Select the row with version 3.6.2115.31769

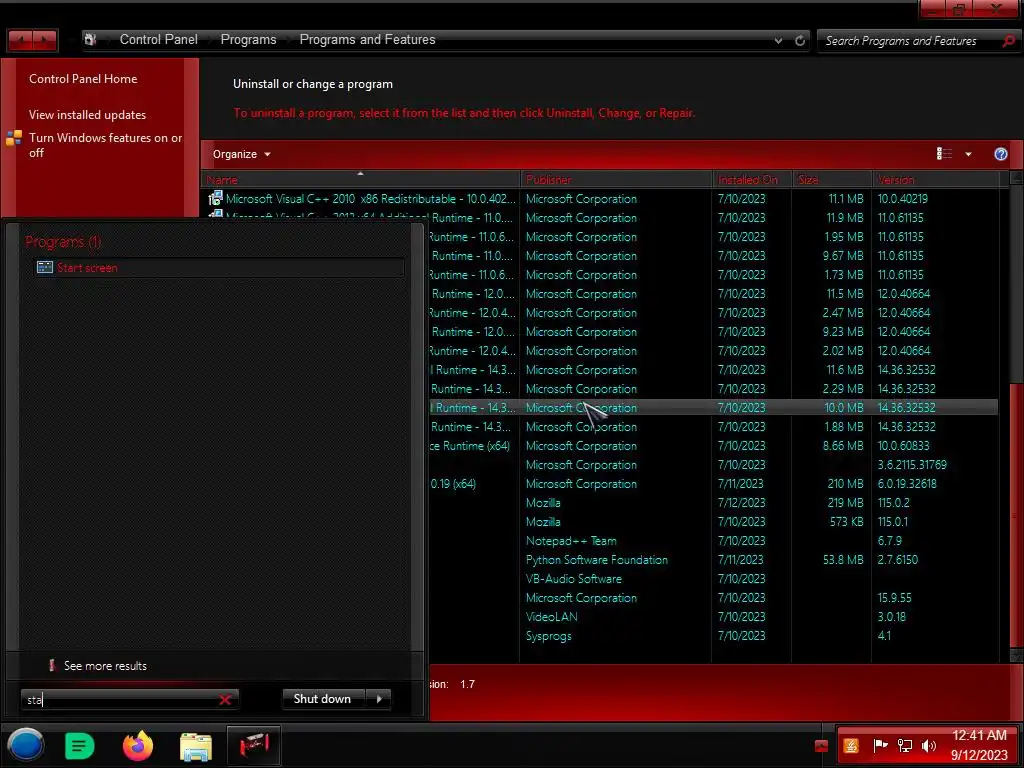[x=713, y=465]
